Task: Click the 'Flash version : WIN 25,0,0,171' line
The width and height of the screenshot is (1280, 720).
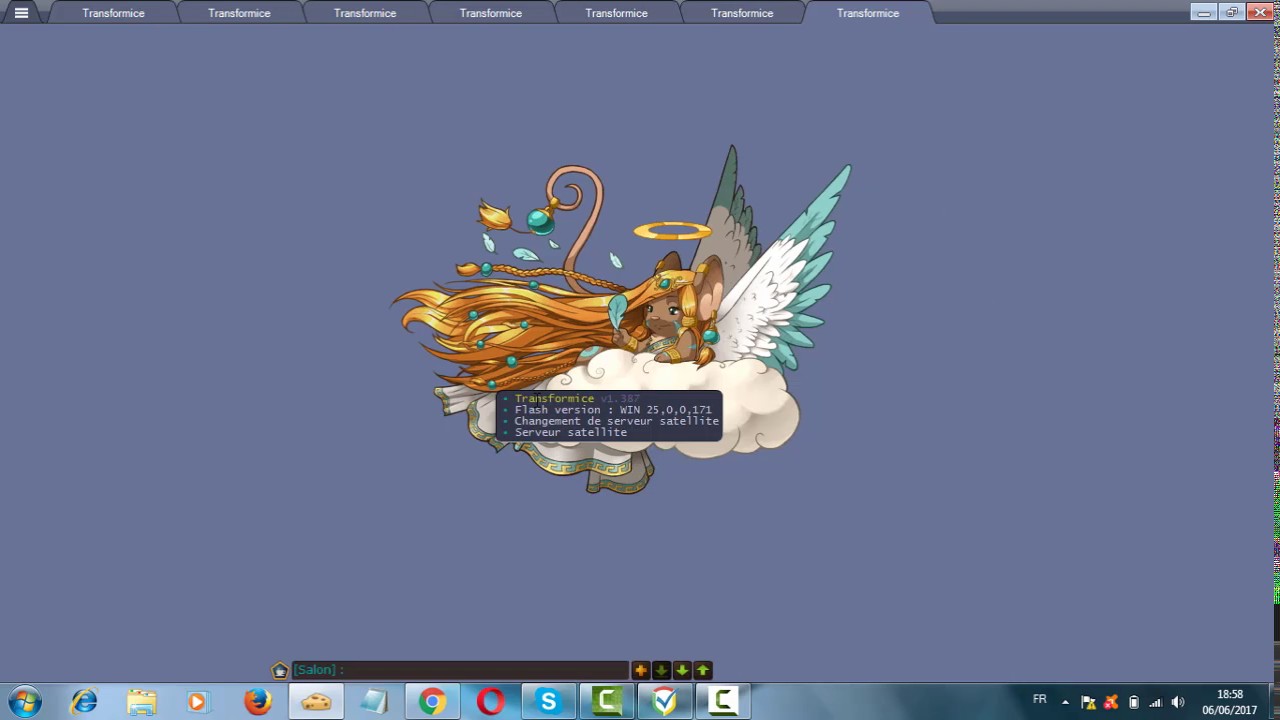Action: pos(613,410)
